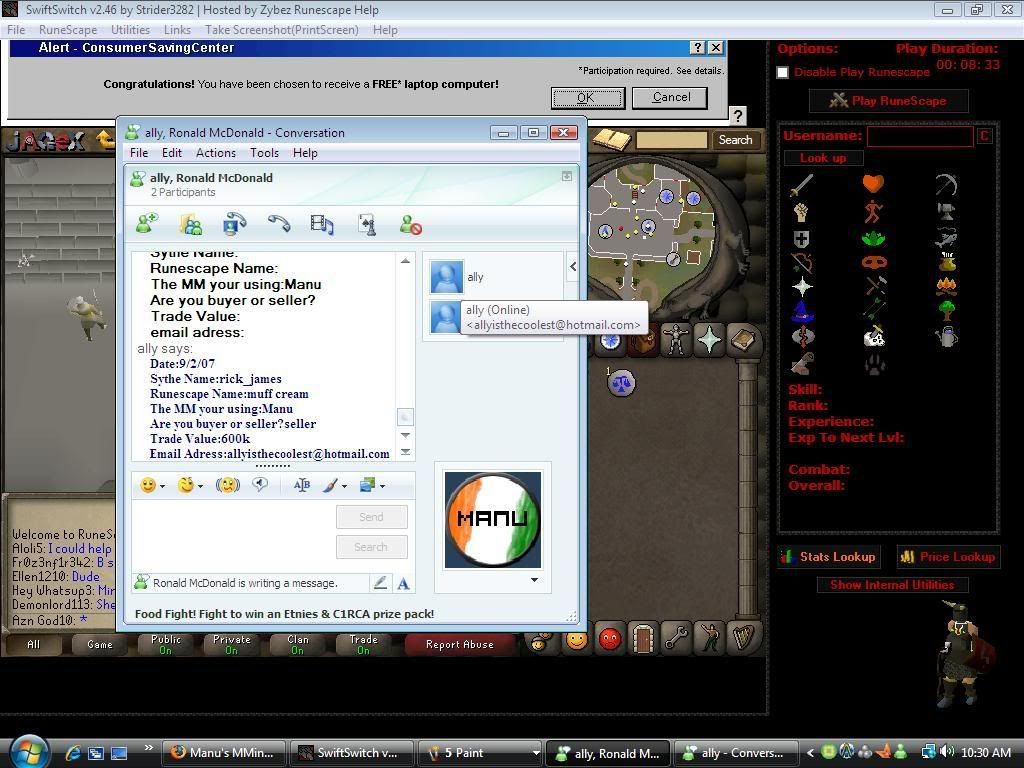Launch Internet Explorer from quick launch

pyautogui.click(x=72, y=753)
